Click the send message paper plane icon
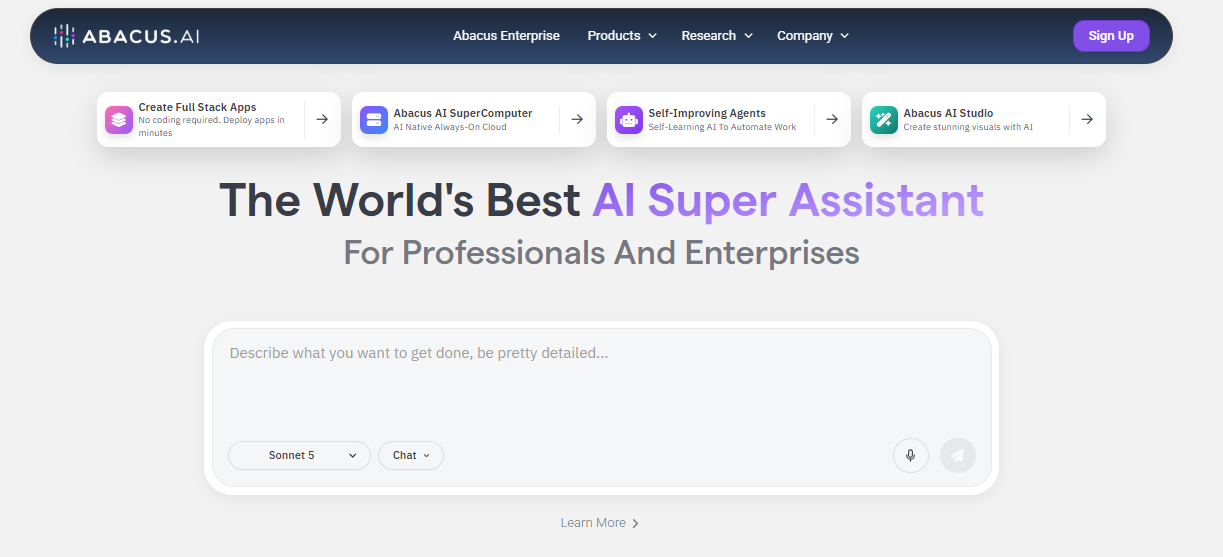1223x557 pixels. tap(958, 455)
